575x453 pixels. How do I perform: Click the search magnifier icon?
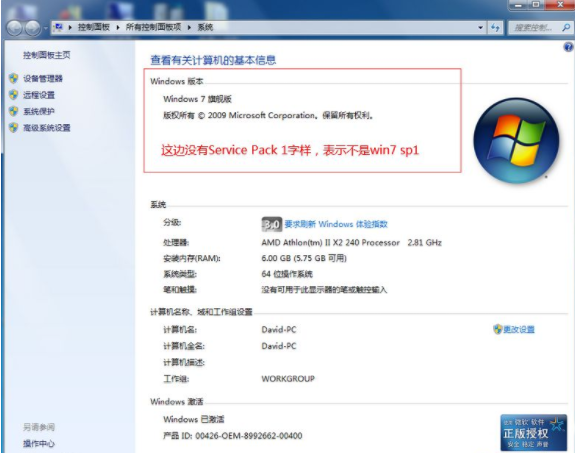pos(566,28)
